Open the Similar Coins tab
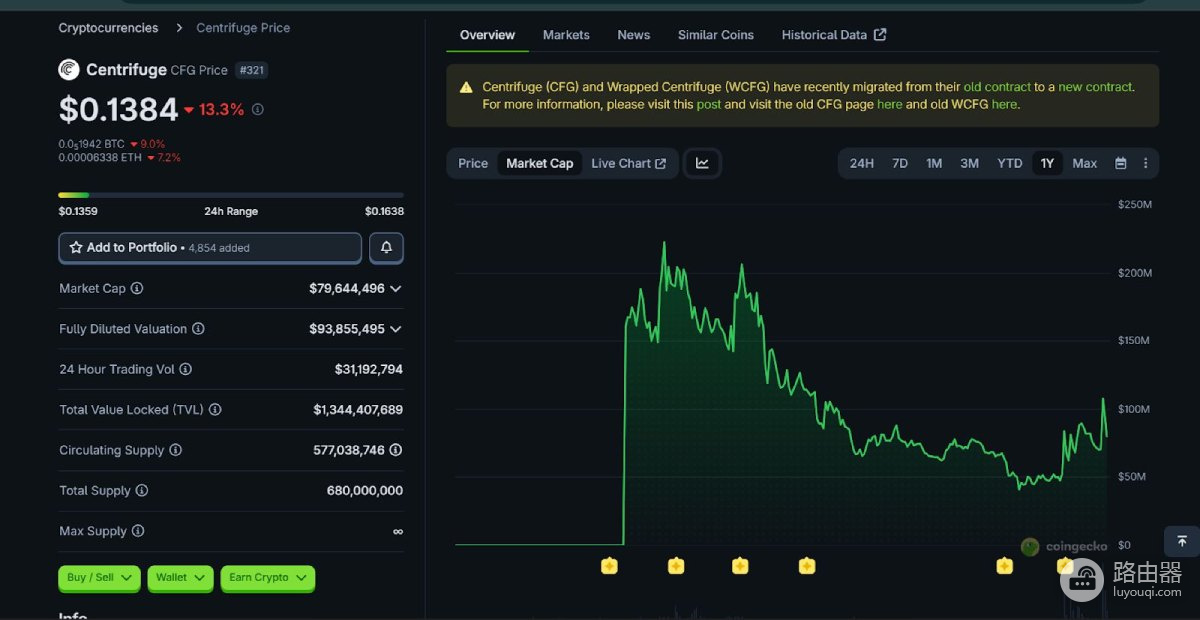 pos(716,34)
